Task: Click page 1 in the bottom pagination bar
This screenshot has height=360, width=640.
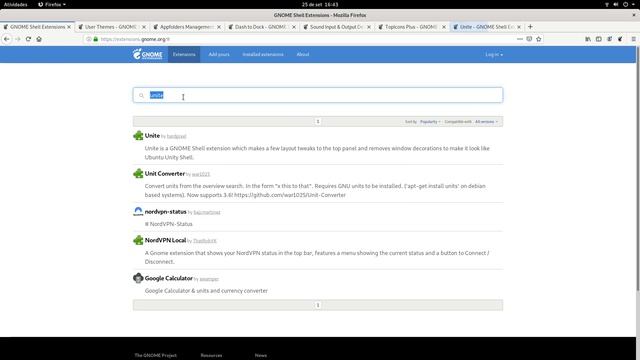Action: pyautogui.click(x=318, y=305)
